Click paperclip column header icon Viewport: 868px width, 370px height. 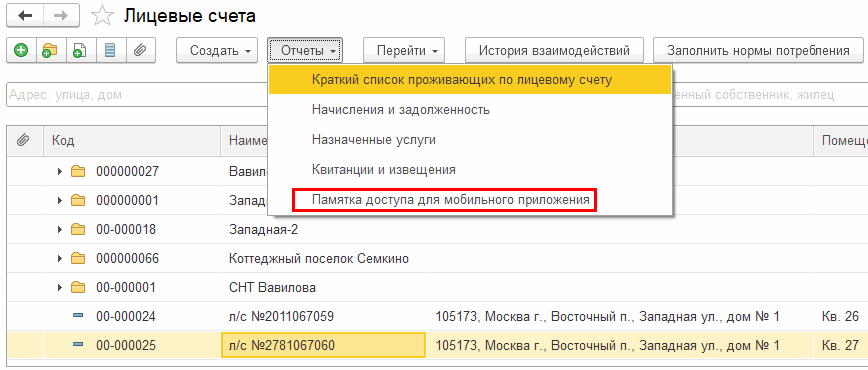click(23, 140)
